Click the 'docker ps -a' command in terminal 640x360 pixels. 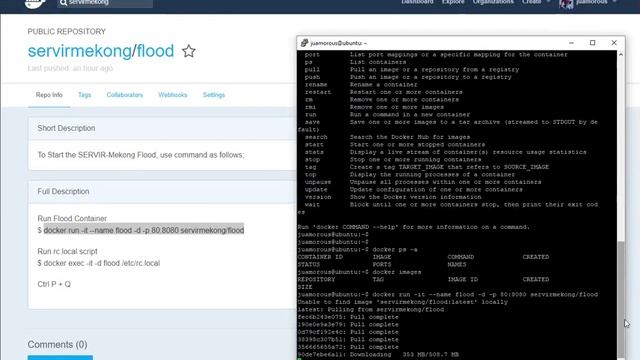[x=395, y=249]
